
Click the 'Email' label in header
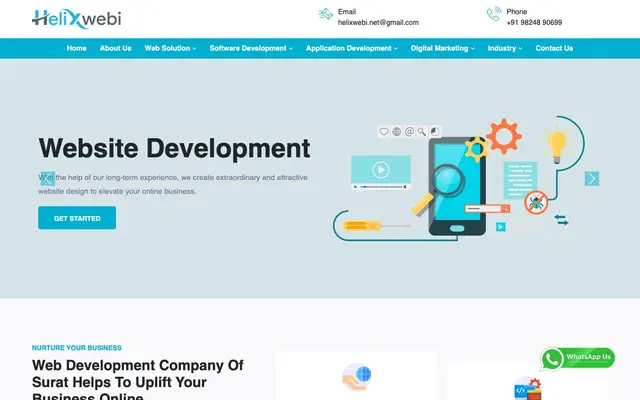pos(347,12)
